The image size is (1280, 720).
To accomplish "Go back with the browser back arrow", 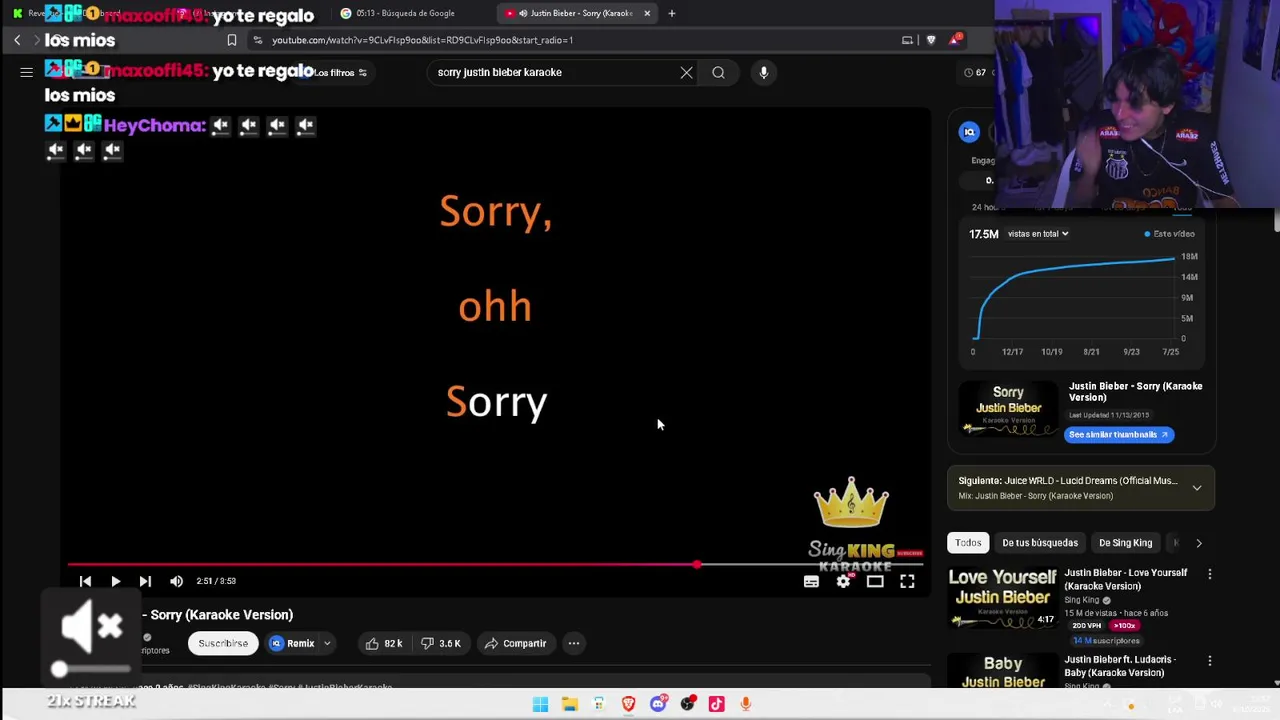I will 17,40.
